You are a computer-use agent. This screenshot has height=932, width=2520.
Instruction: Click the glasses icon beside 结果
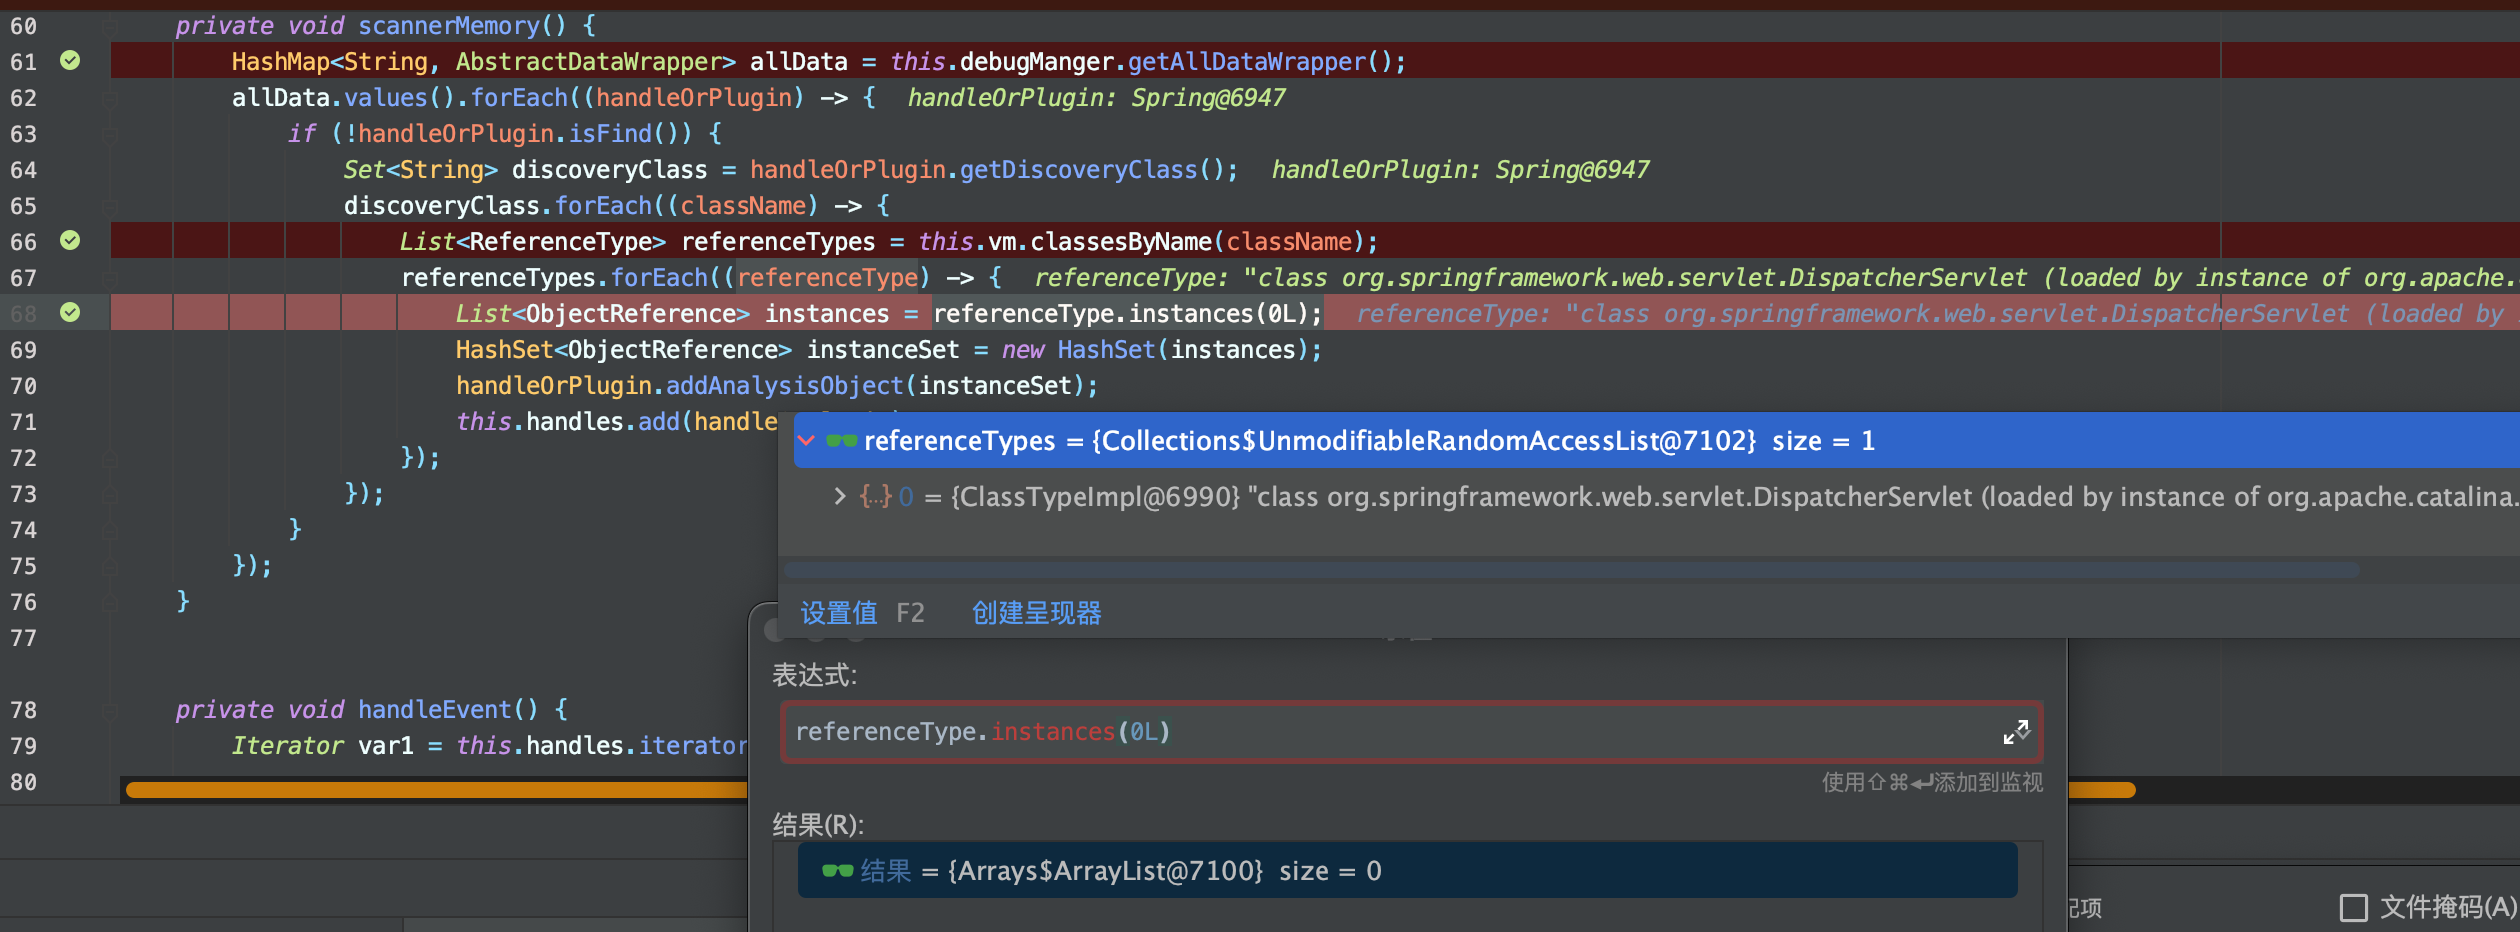[x=837, y=871]
